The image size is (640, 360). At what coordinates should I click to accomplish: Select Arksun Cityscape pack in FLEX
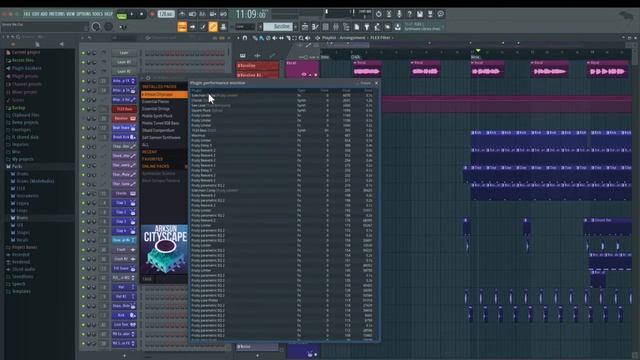(x=164, y=94)
